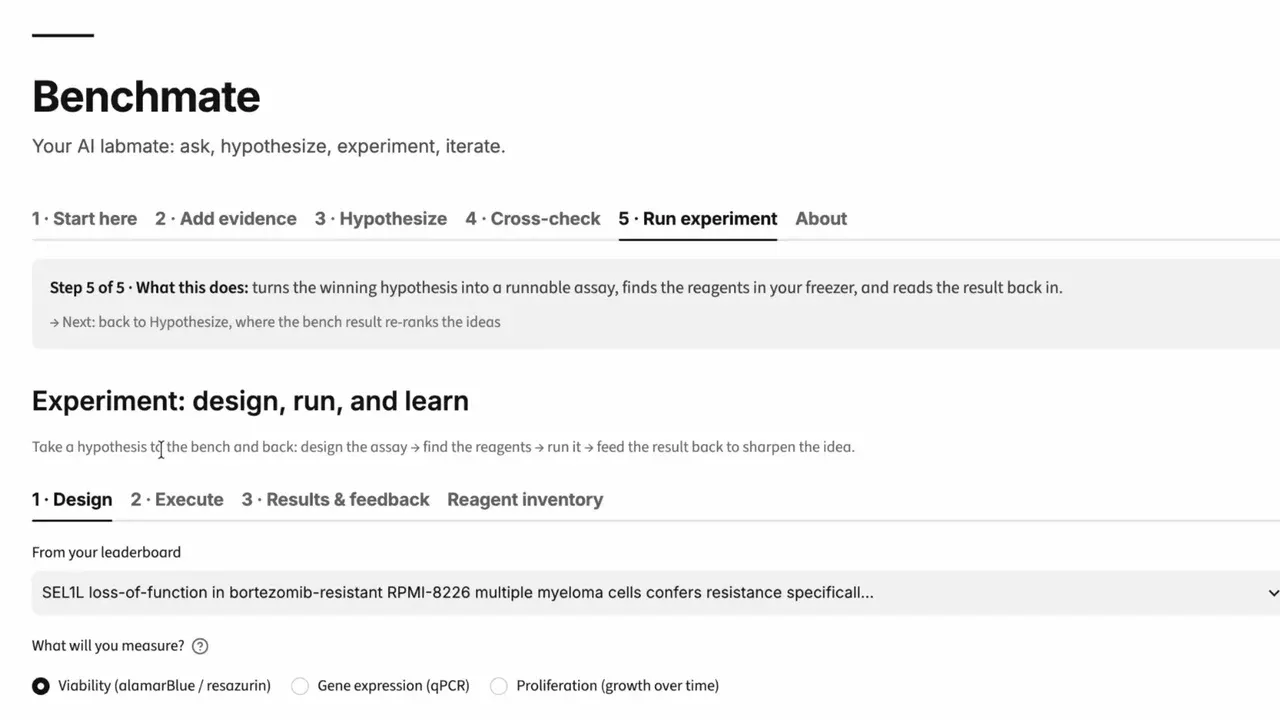Viewport: 1280px width, 720px height.
Task: Go to '1 · Start here' tab
Action: point(84,219)
